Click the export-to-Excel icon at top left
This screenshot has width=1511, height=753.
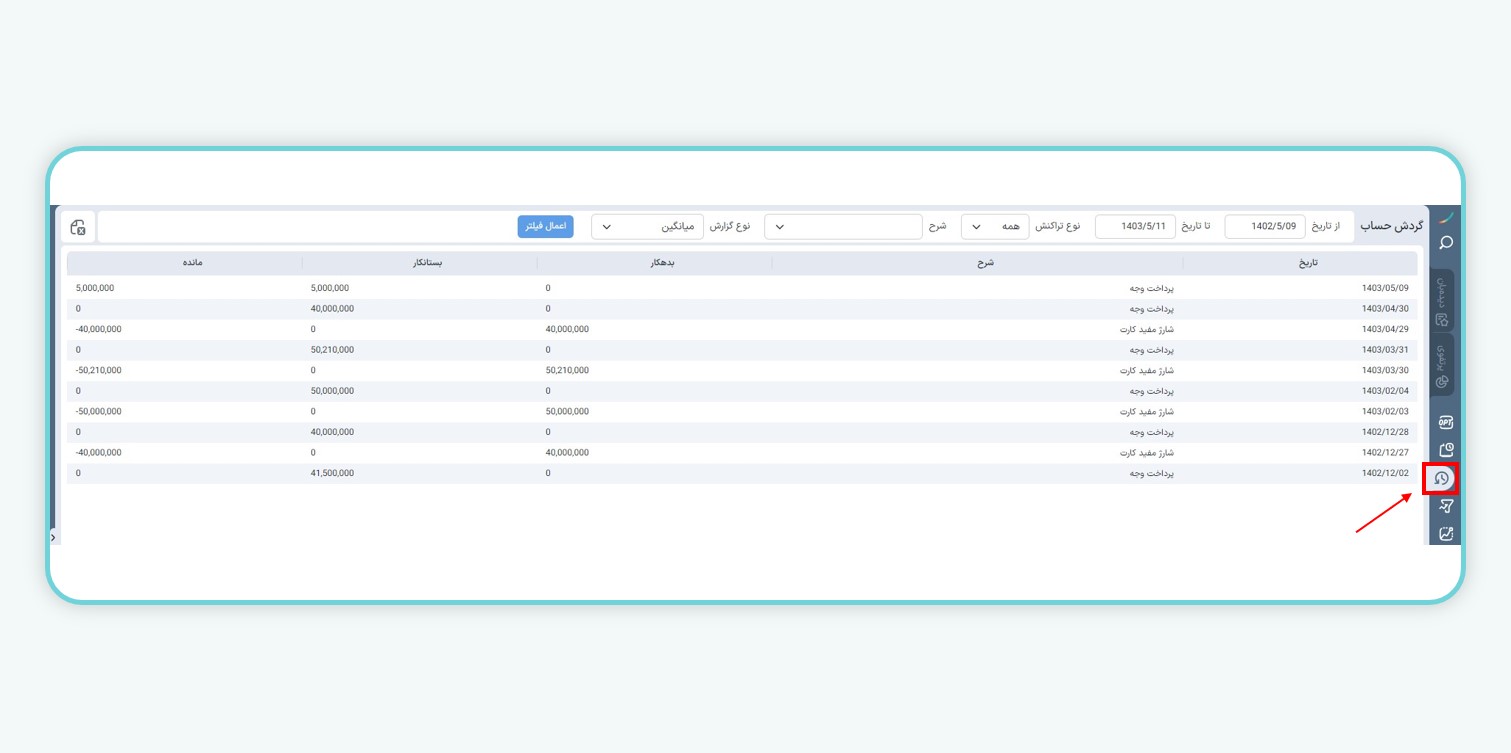coord(78,226)
